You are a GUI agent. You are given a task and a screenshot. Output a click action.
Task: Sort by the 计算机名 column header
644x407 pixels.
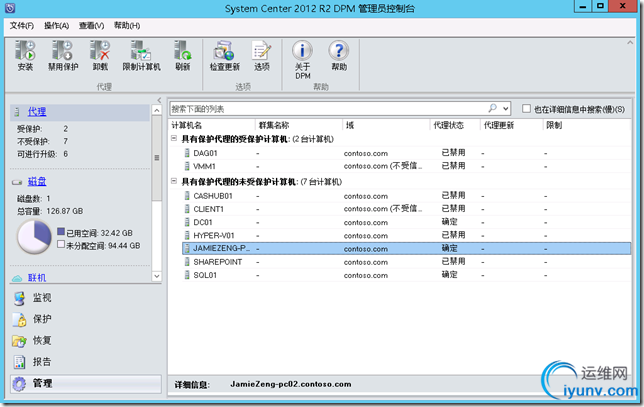[x=212, y=125]
